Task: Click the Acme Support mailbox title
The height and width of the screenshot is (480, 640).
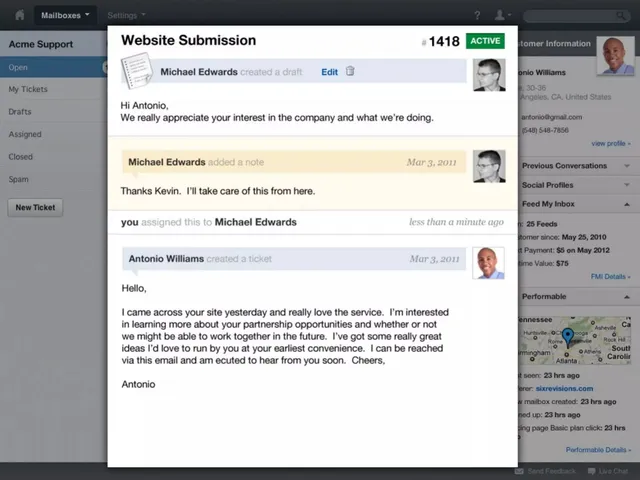Action: tap(41, 44)
